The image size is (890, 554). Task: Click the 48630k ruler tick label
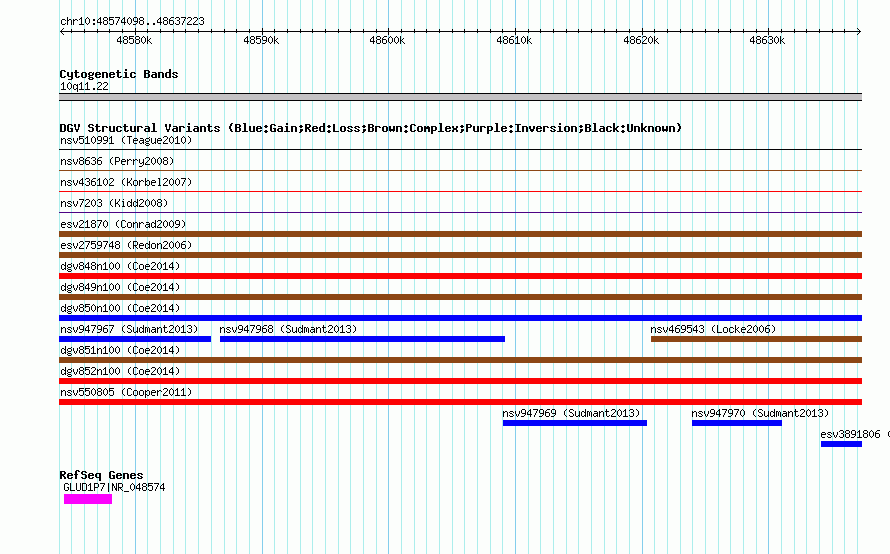pyautogui.click(x=767, y=40)
